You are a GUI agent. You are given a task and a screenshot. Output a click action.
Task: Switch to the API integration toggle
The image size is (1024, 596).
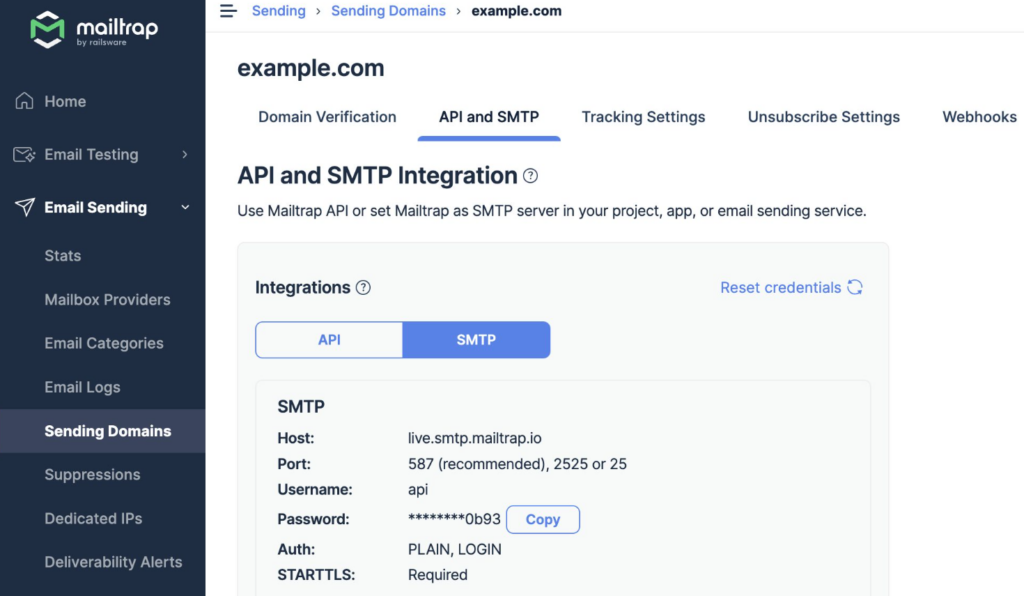pyautogui.click(x=329, y=339)
